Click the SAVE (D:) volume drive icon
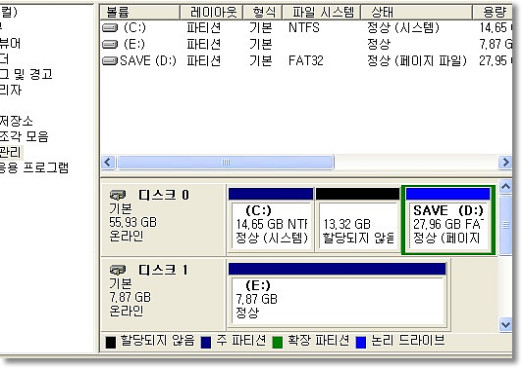The image size is (522, 368). click(x=110, y=61)
